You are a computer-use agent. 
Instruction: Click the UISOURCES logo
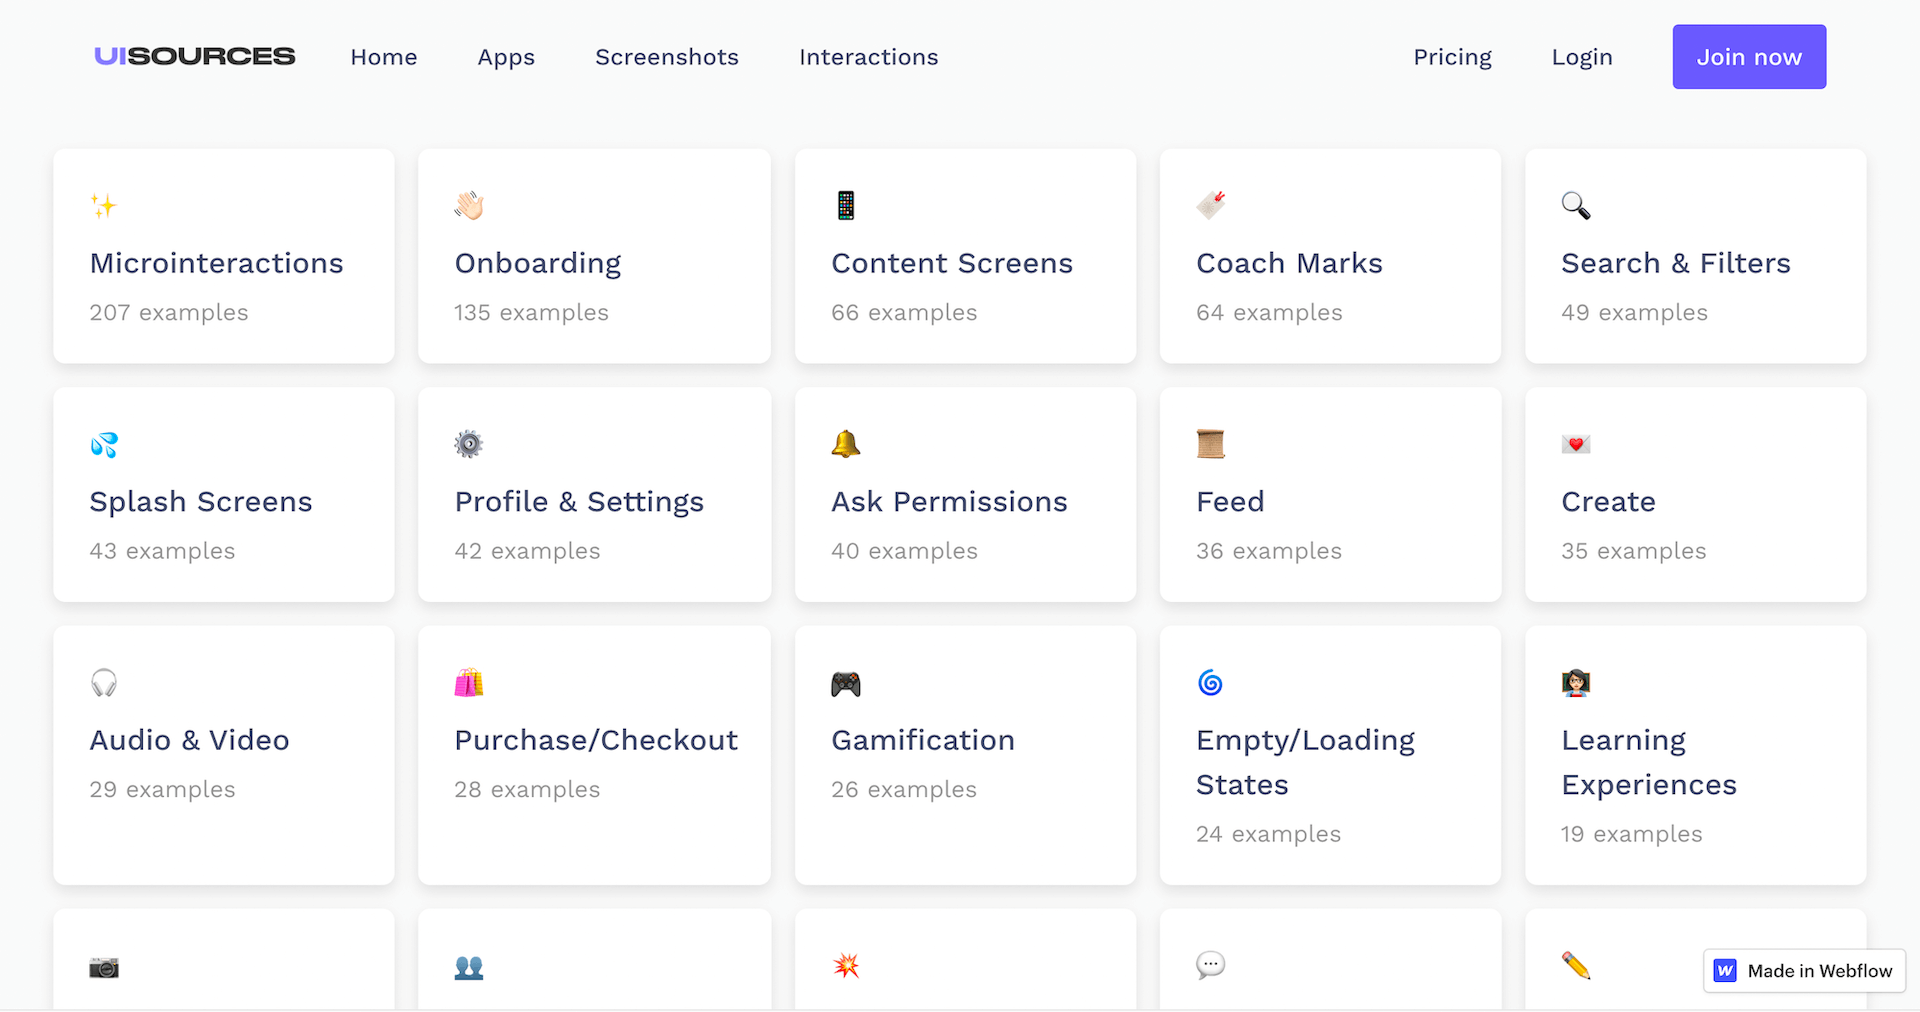coord(193,56)
